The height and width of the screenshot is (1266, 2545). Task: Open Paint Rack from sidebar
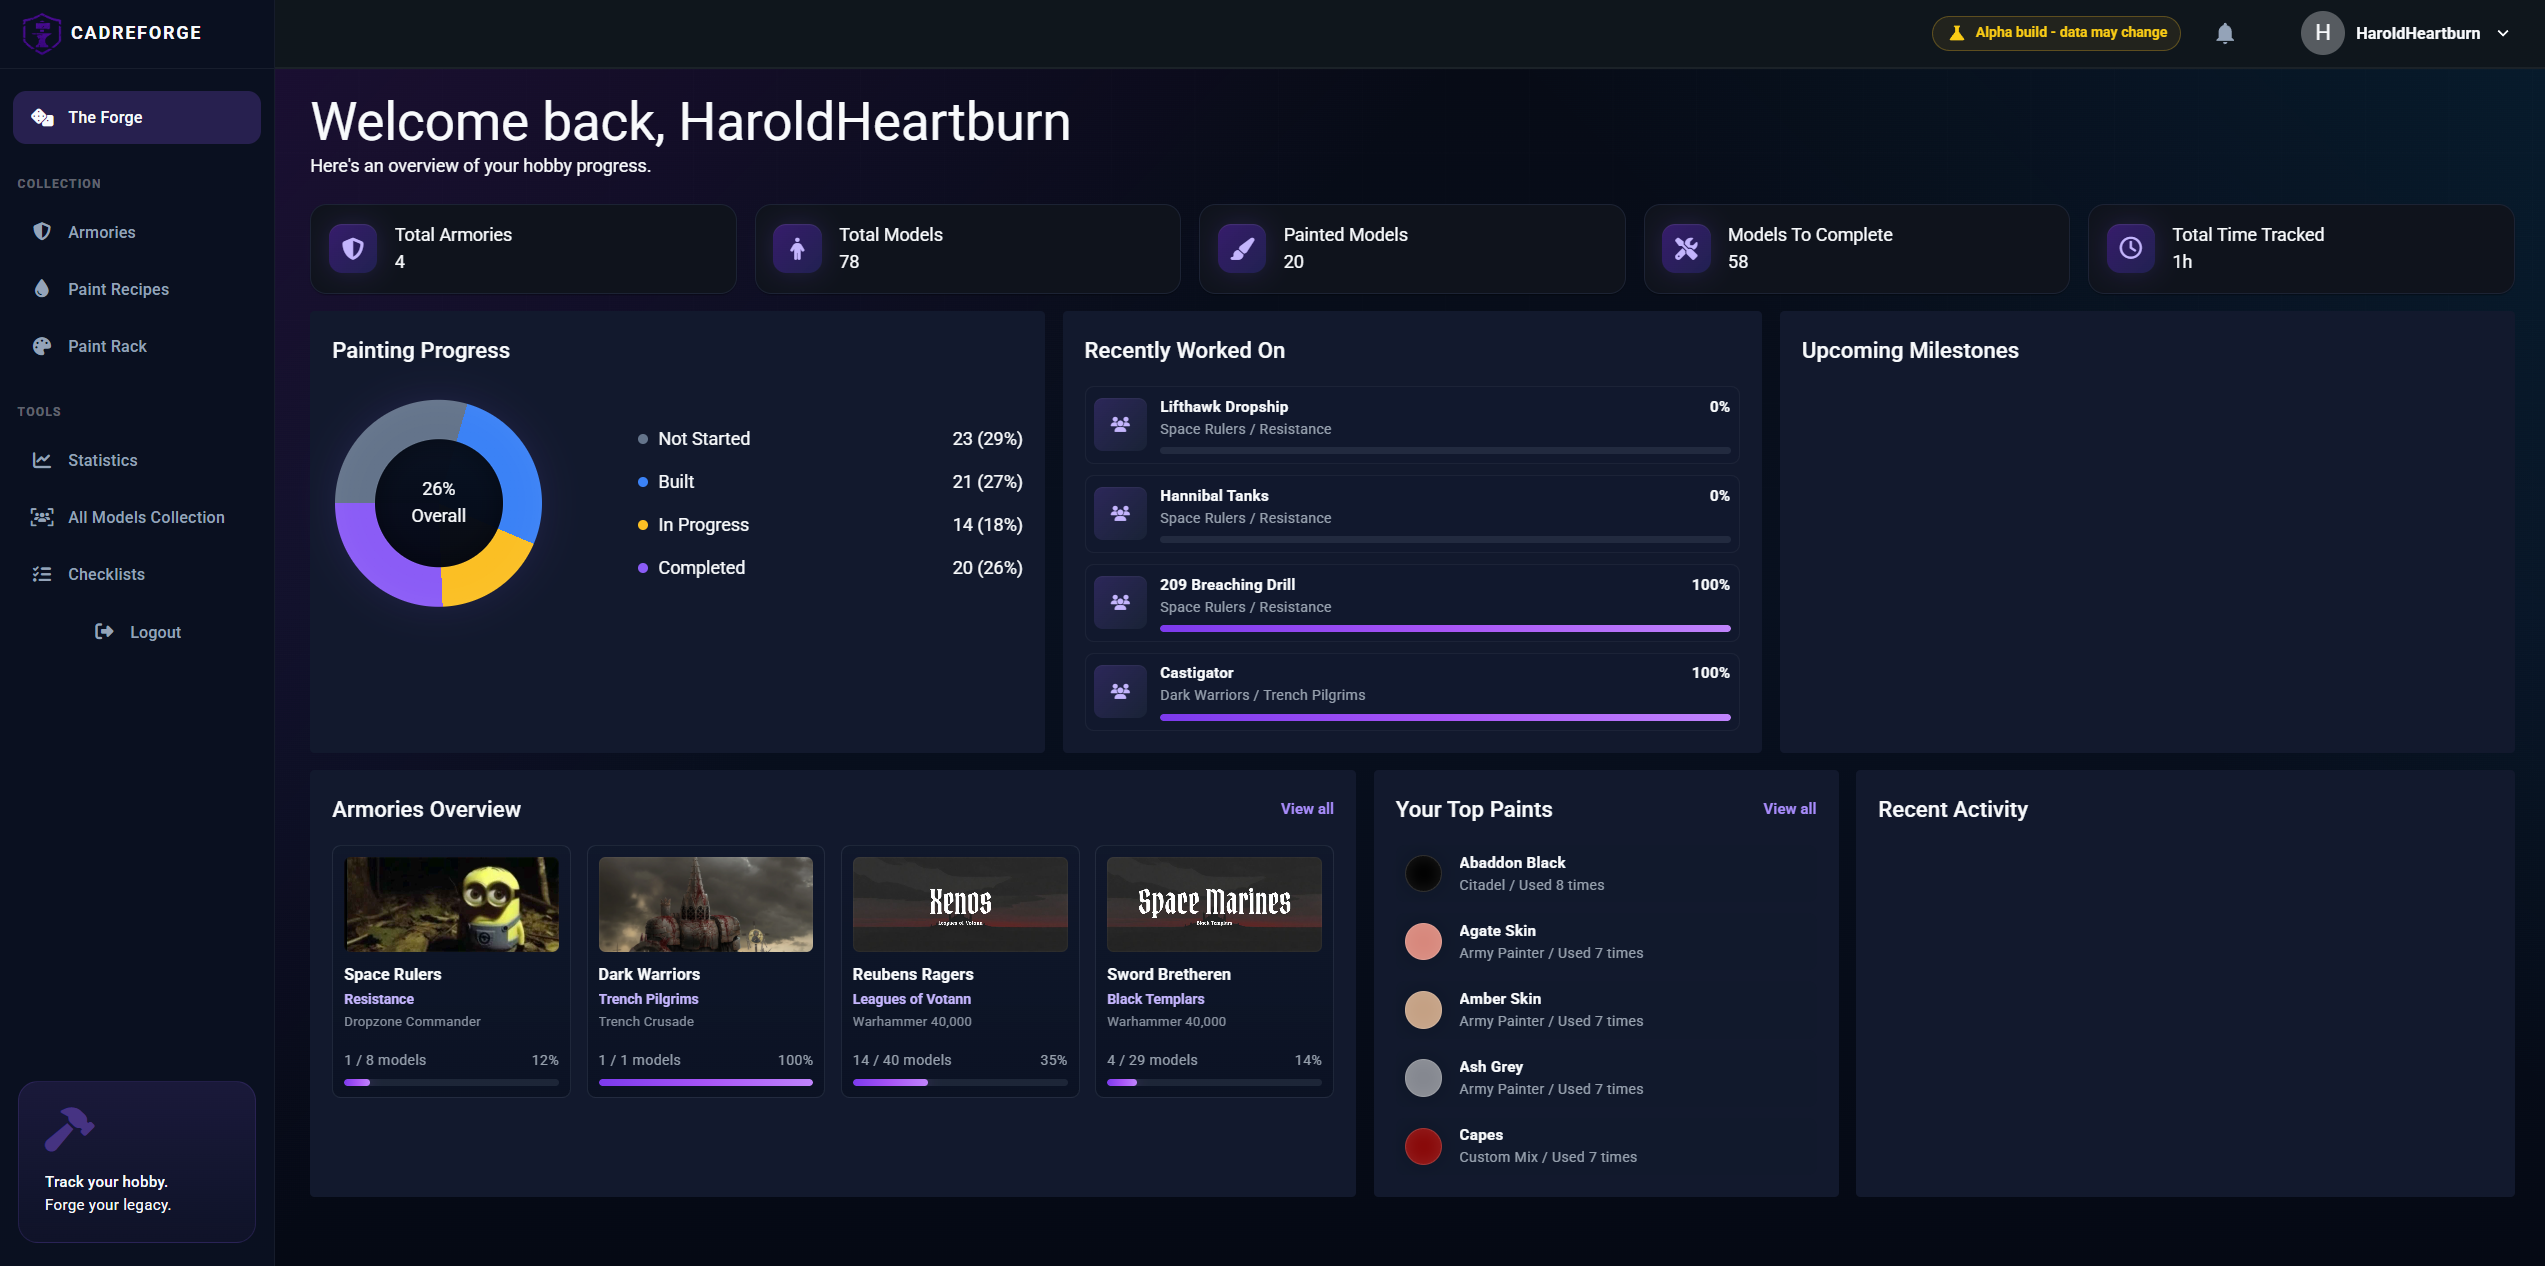(137, 346)
